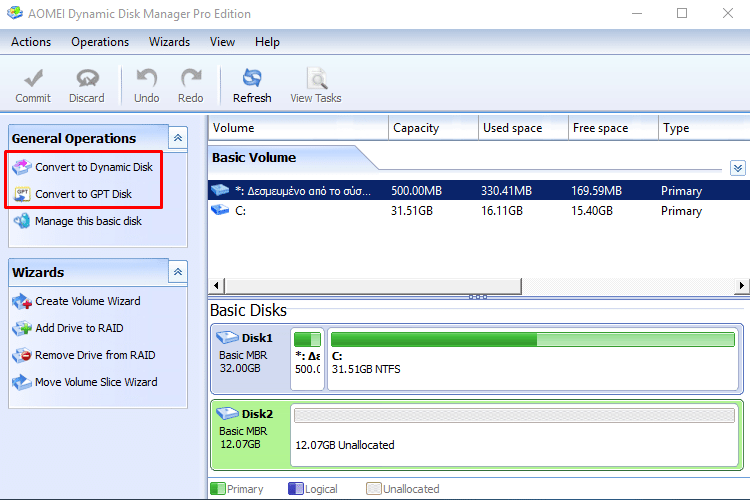Open the Help menu
The height and width of the screenshot is (500, 750).
pyautogui.click(x=267, y=42)
